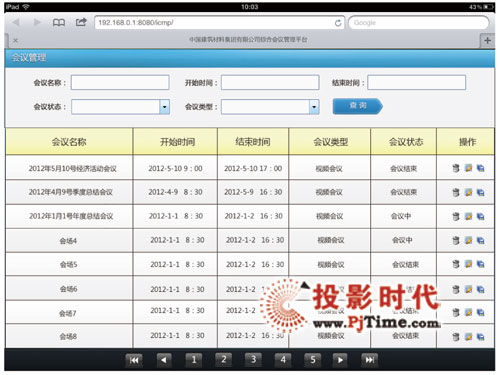500x375 pixels.
Task: Remove the 会场5 meeting using trash icon
Action: point(456,264)
